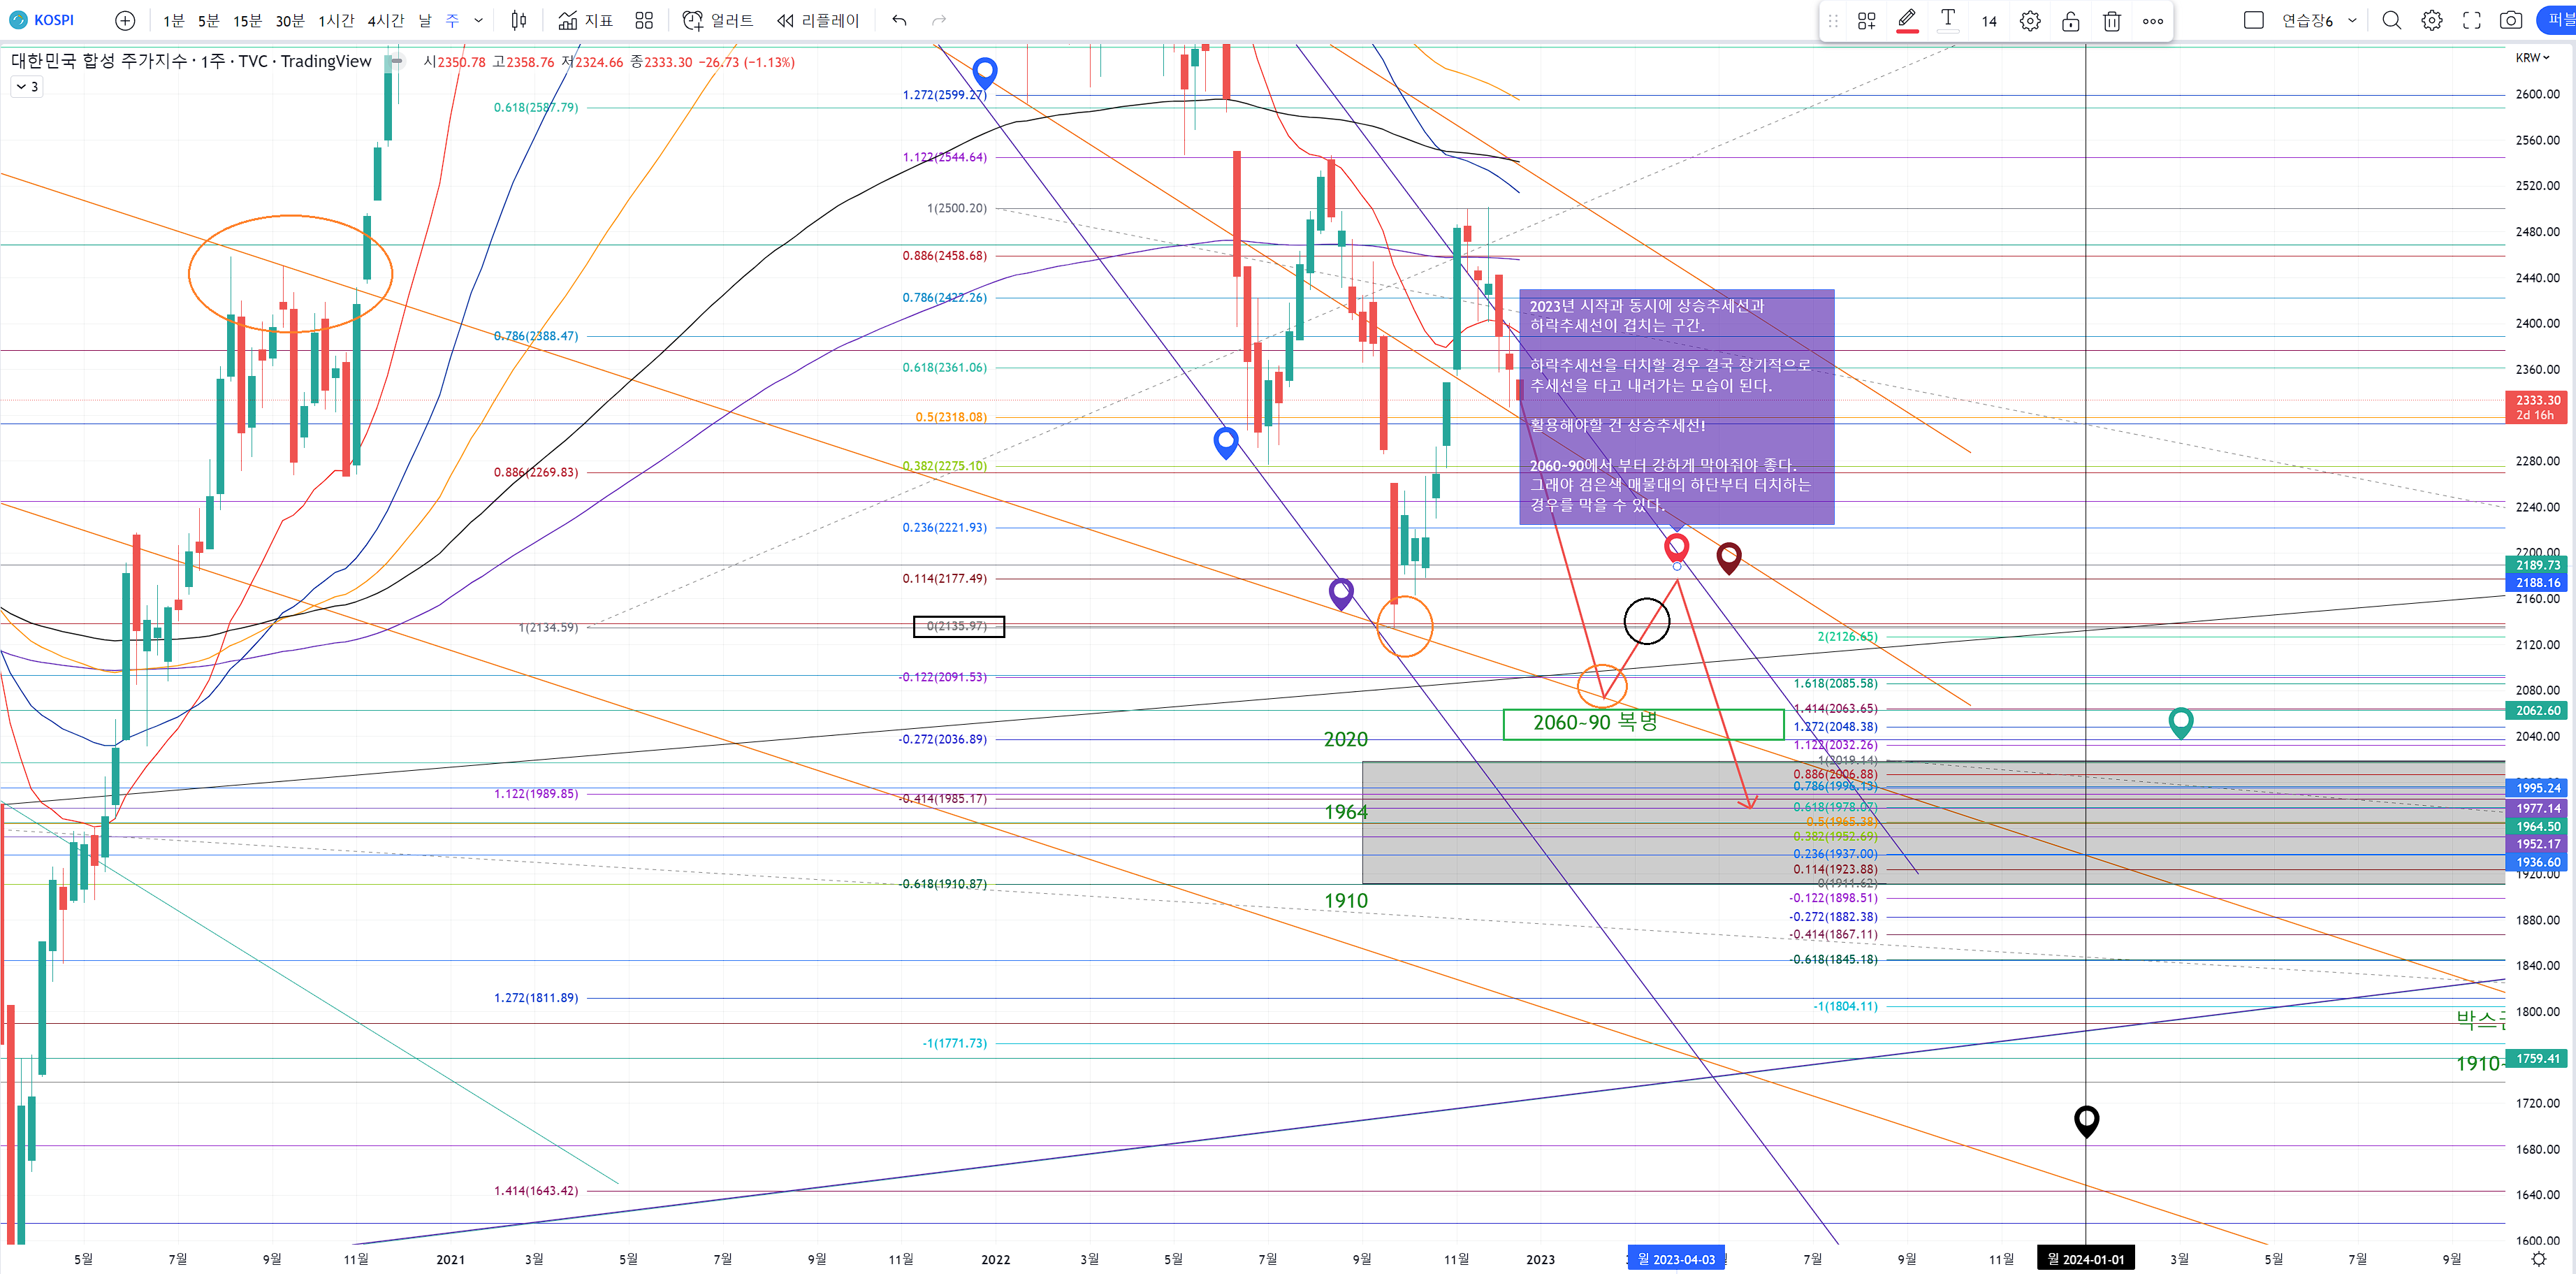This screenshot has height=1274, width=2576.
Task: Switch to the 4시간 timeframe
Action: point(385,20)
